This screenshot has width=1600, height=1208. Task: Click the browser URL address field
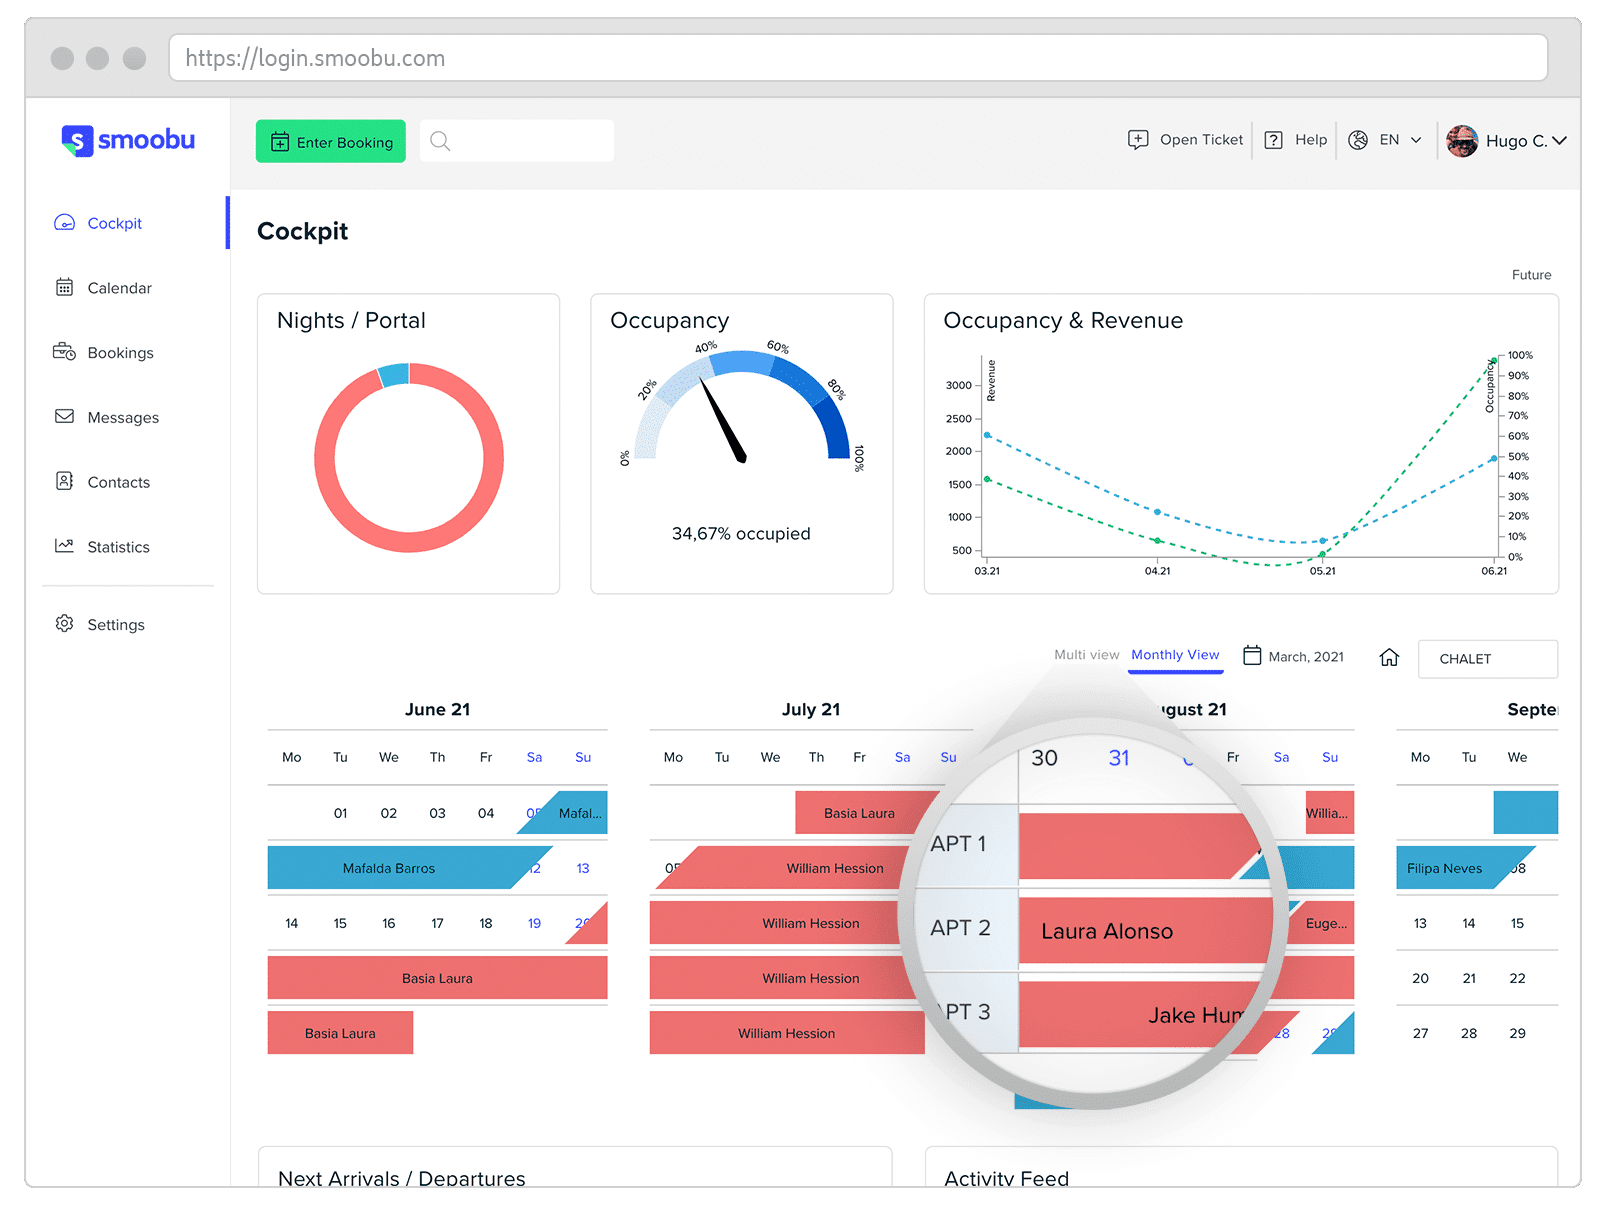[858, 58]
